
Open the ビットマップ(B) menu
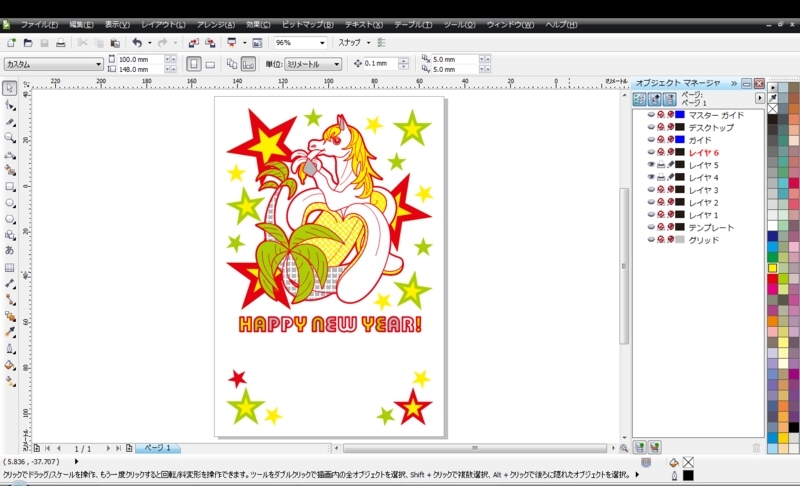click(x=308, y=24)
